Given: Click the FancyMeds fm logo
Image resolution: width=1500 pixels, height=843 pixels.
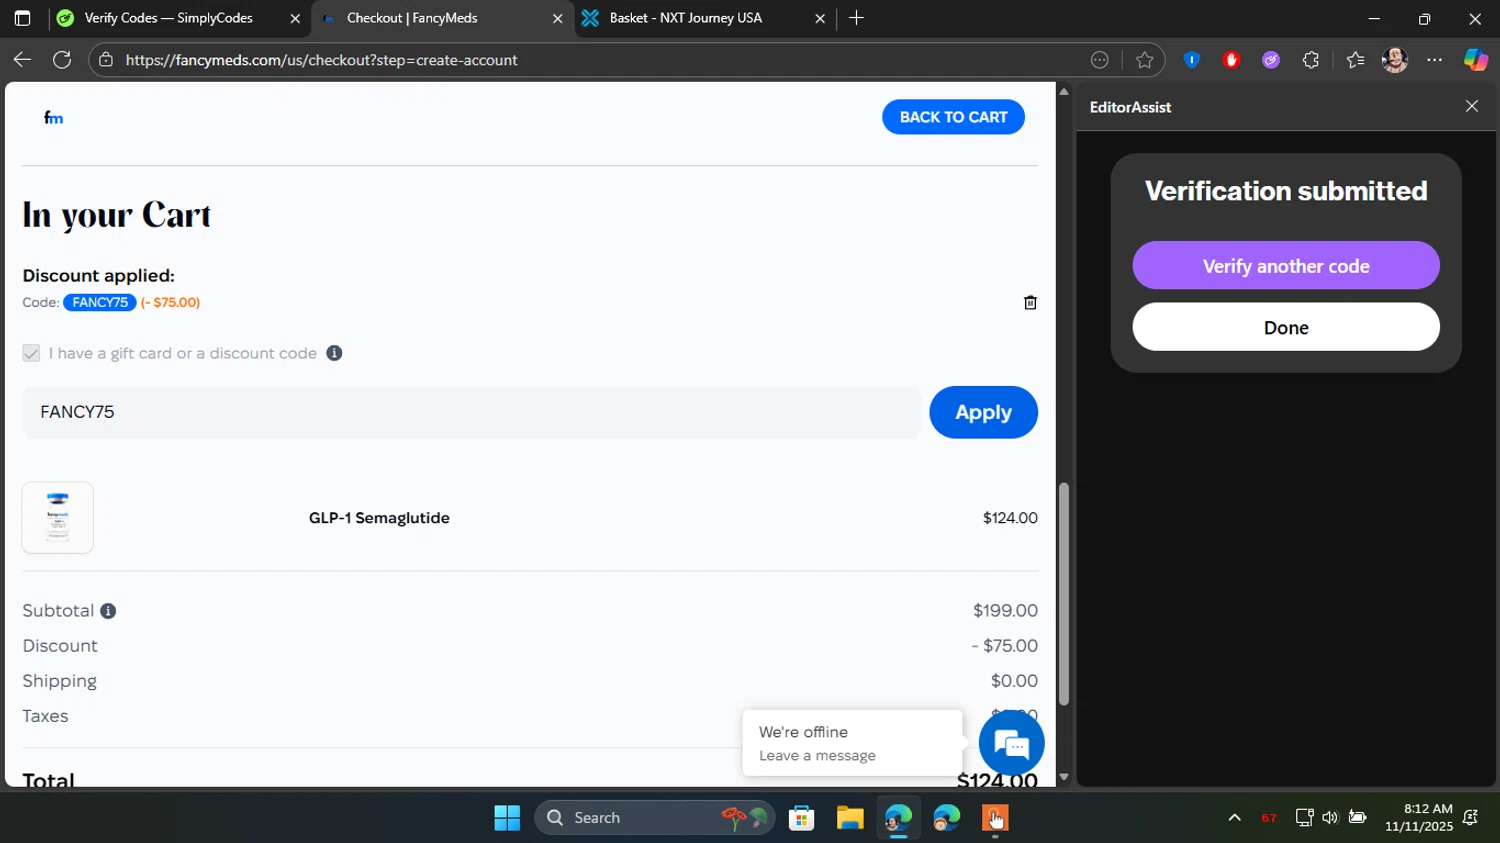Looking at the screenshot, I should (x=54, y=118).
